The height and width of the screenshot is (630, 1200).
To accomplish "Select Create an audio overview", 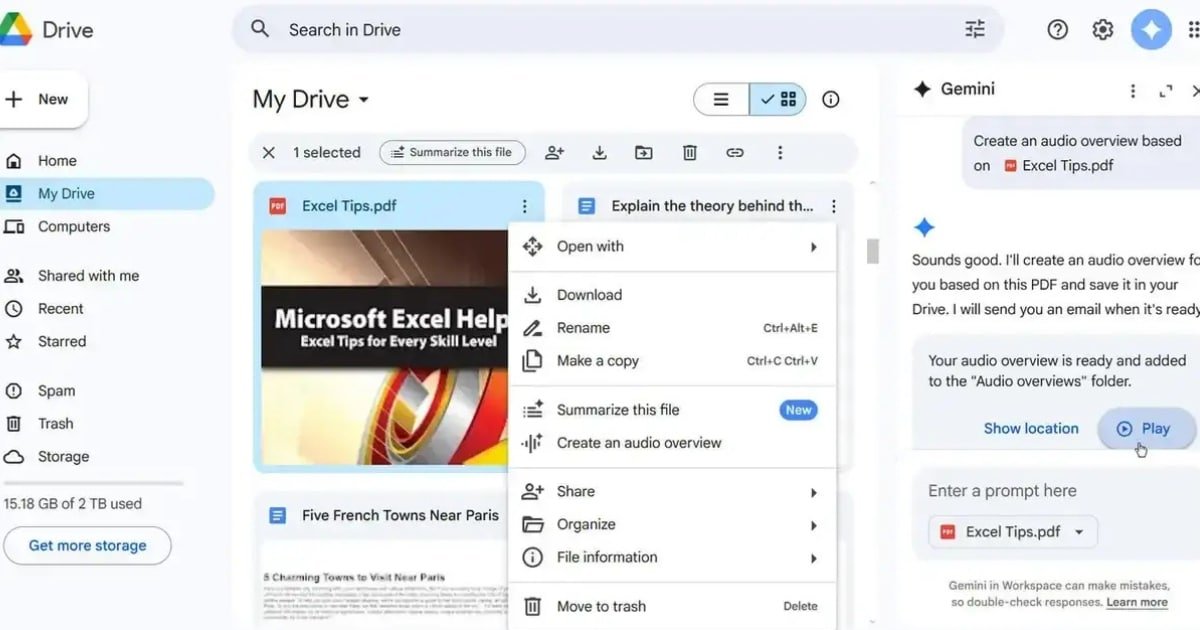I will click(x=672, y=443).
